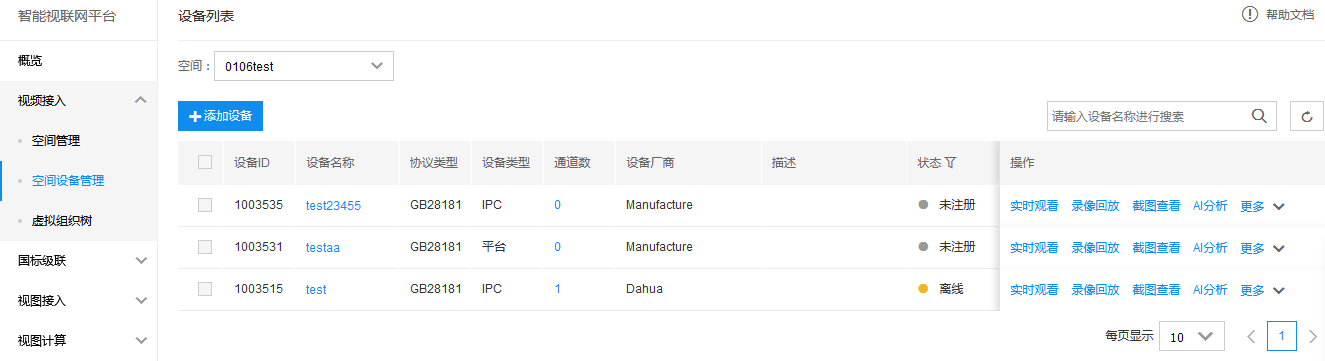
Task: Open the 空间 0106test dropdown
Action: pos(304,66)
